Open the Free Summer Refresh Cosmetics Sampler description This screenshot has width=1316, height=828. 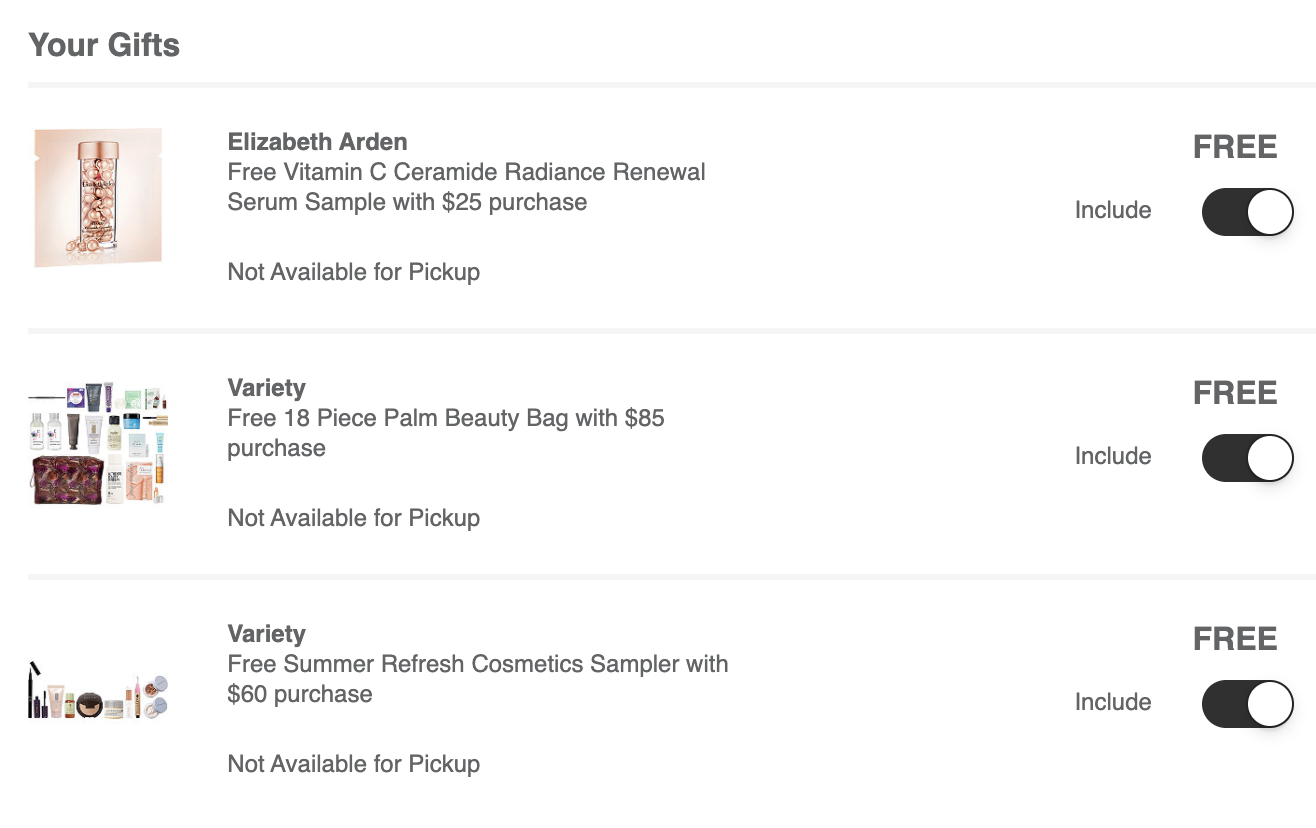[478, 679]
